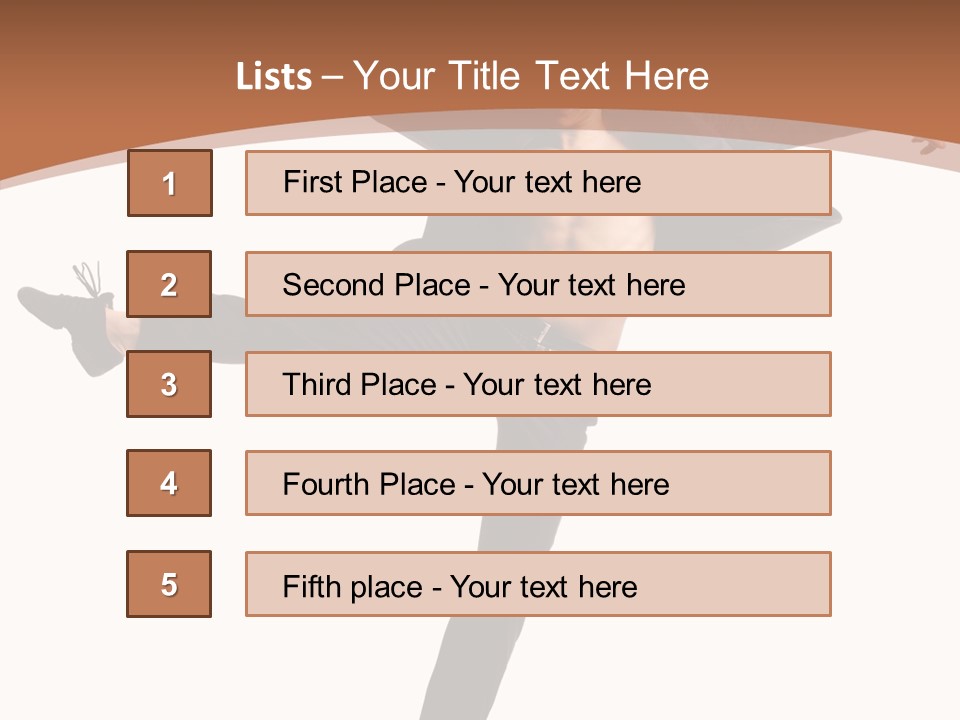The width and height of the screenshot is (960, 720).
Task: Select the Second Place text bar
Action: 538,284
